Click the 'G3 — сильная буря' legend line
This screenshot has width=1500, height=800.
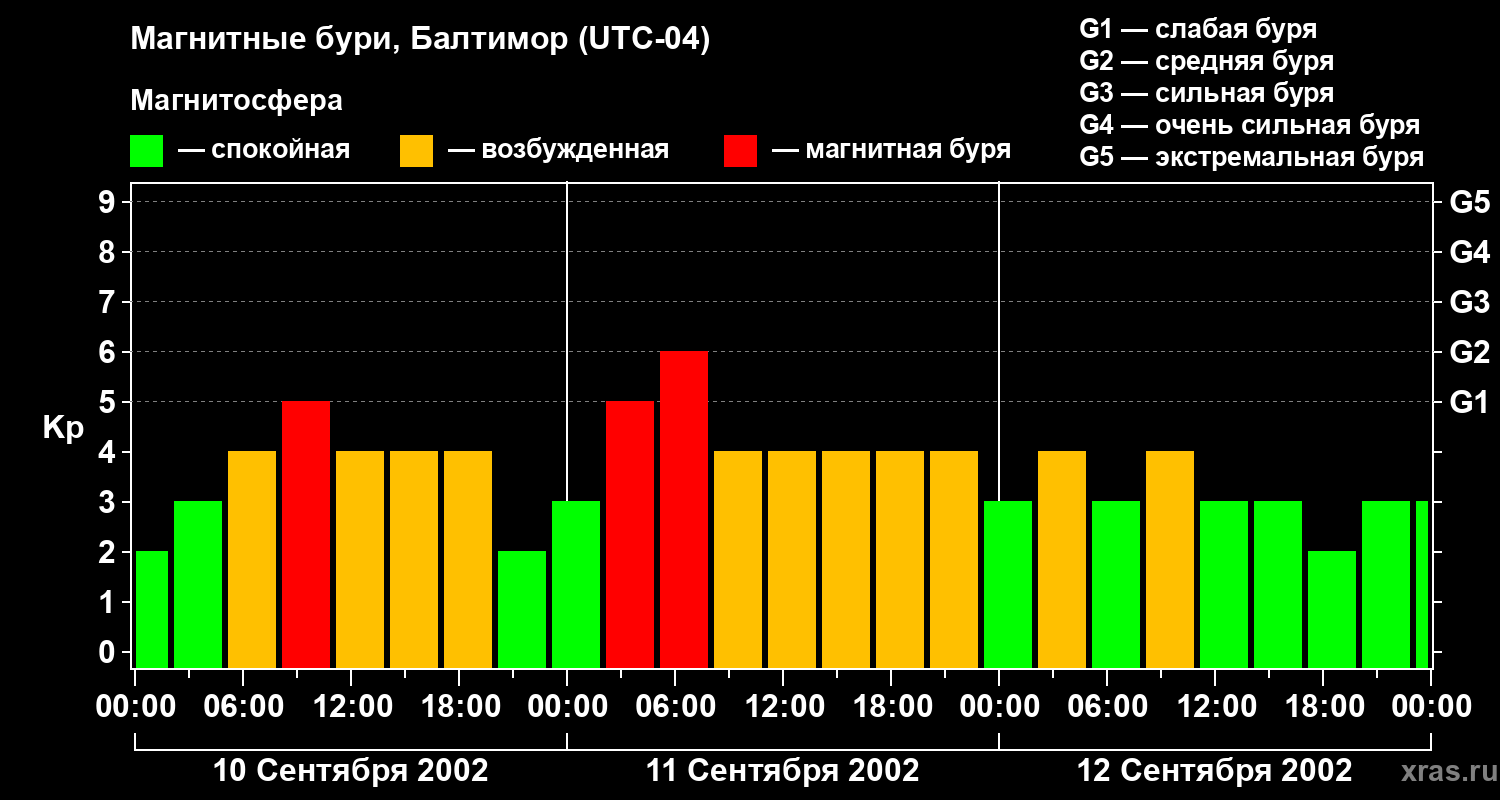pos(1207,93)
